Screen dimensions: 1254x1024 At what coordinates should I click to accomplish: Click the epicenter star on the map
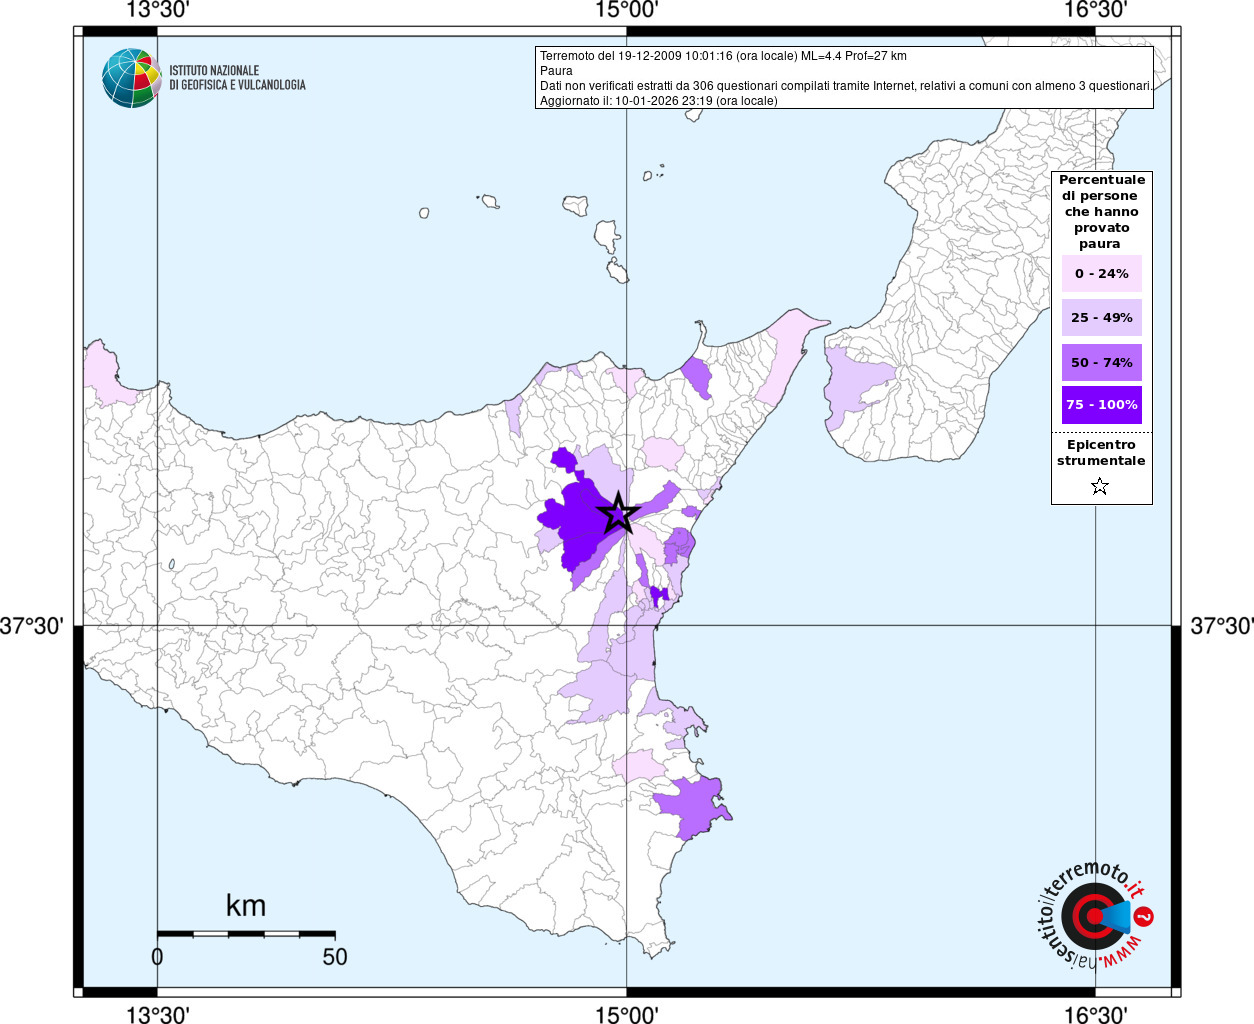point(618,514)
